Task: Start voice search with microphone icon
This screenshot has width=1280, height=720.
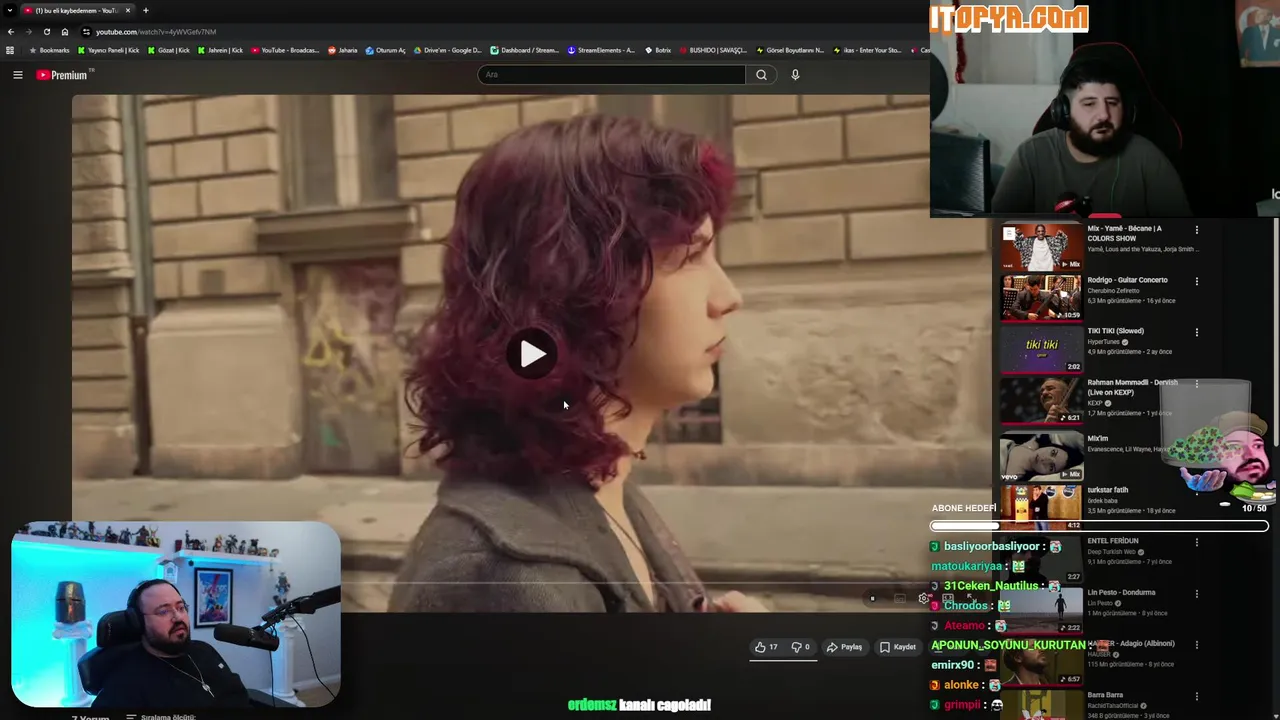Action: [795, 75]
